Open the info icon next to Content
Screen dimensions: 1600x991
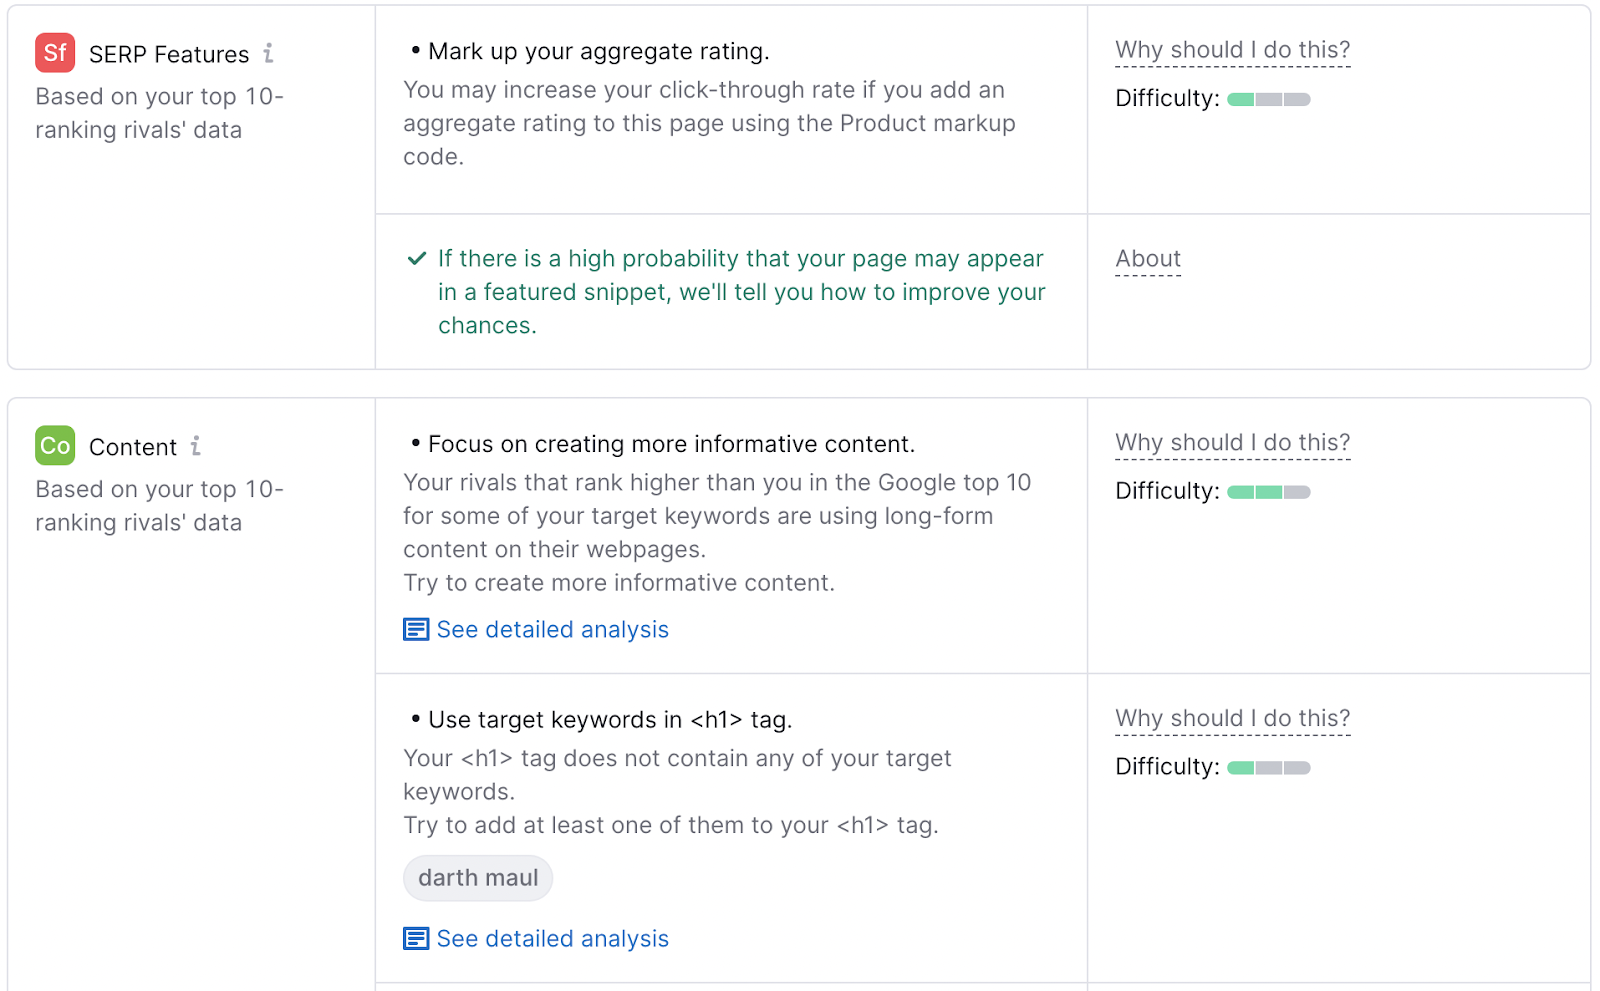pos(198,446)
